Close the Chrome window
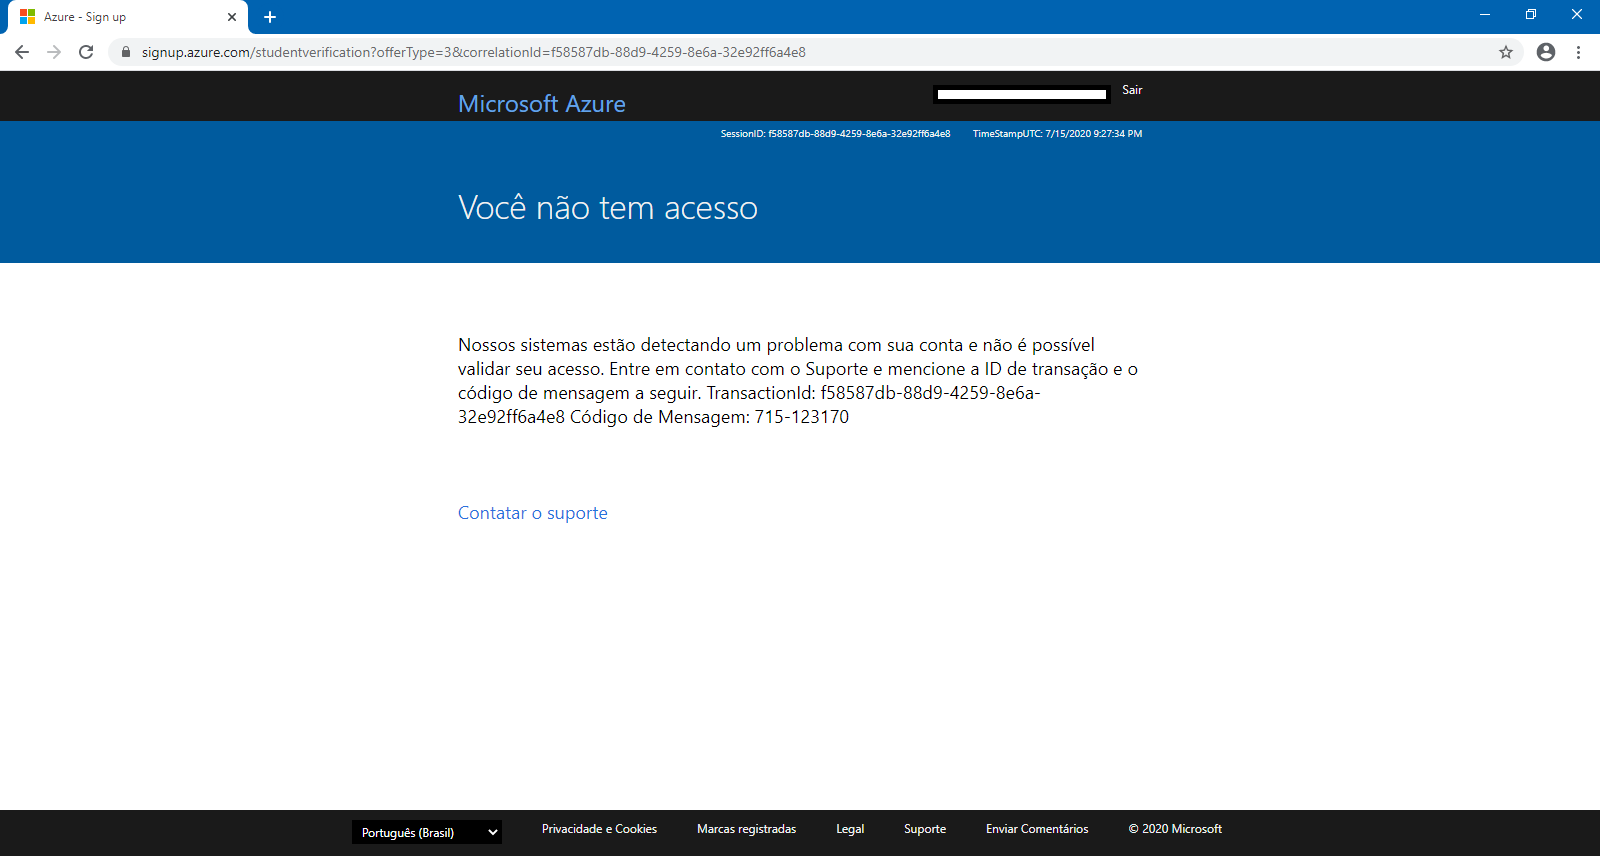The height and width of the screenshot is (856, 1600). (1577, 15)
